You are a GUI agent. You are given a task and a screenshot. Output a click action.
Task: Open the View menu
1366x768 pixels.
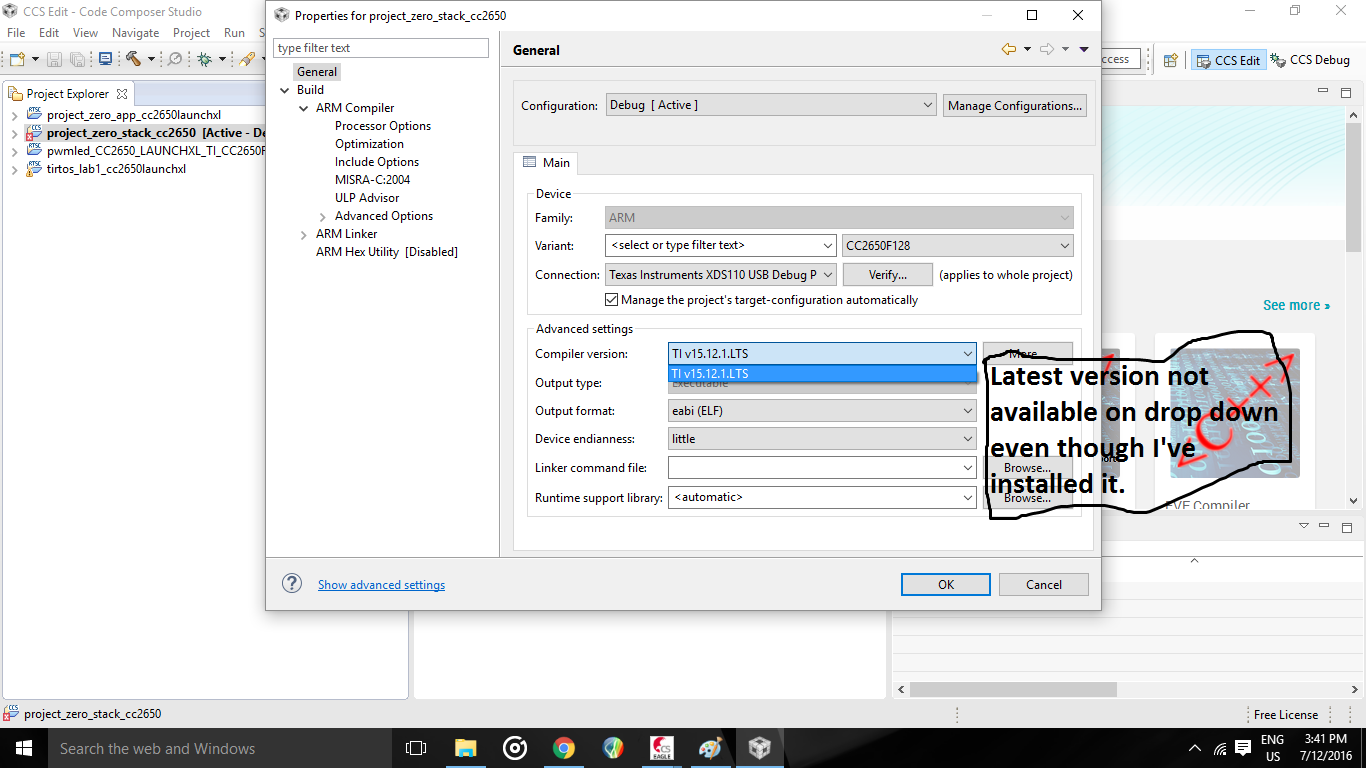[x=86, y=33]
